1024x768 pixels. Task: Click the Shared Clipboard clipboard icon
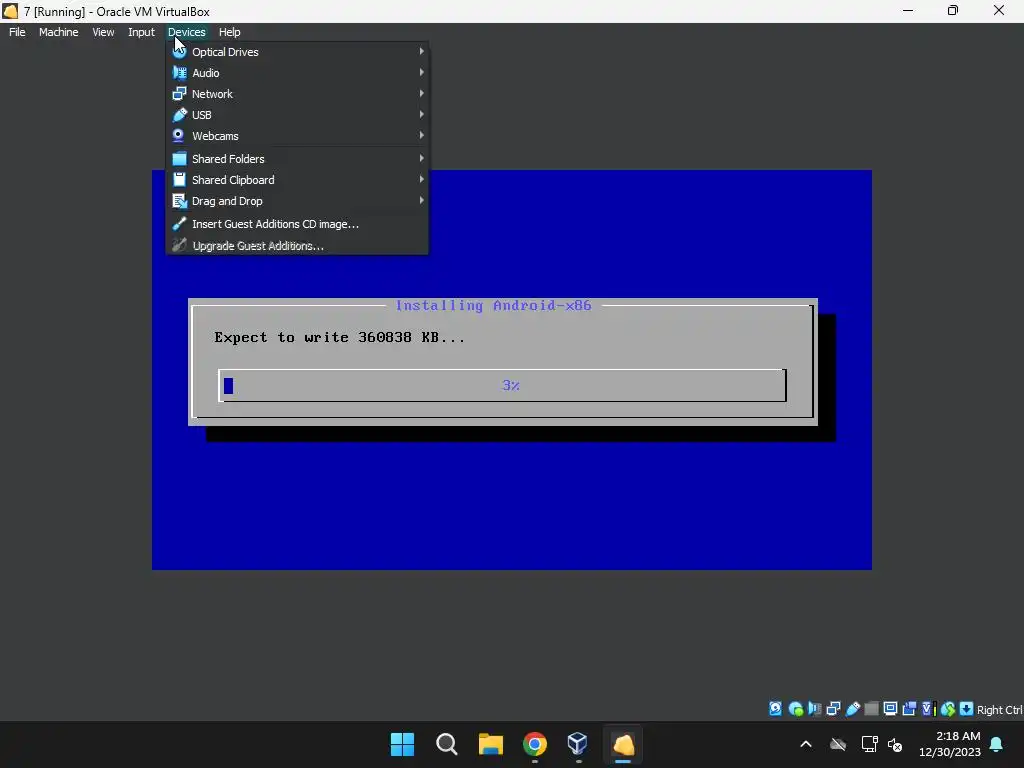click(x=179, y=180)
